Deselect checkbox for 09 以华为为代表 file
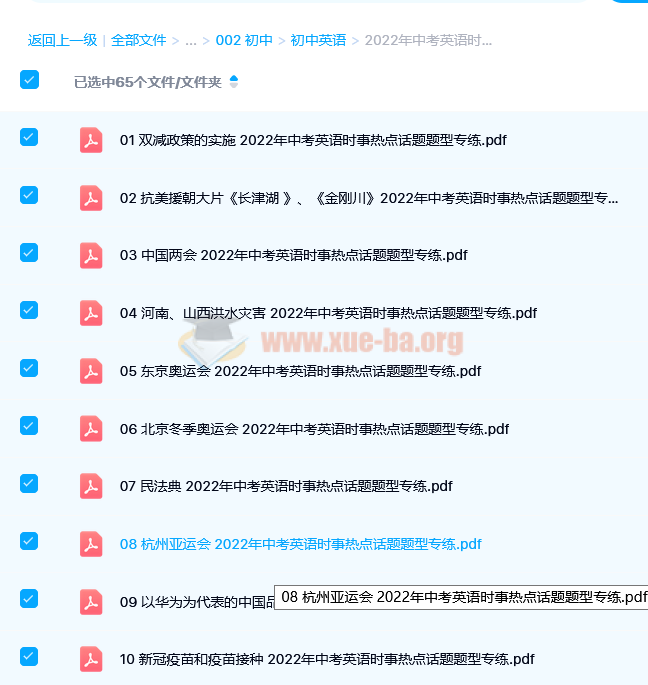 [29, 598]
